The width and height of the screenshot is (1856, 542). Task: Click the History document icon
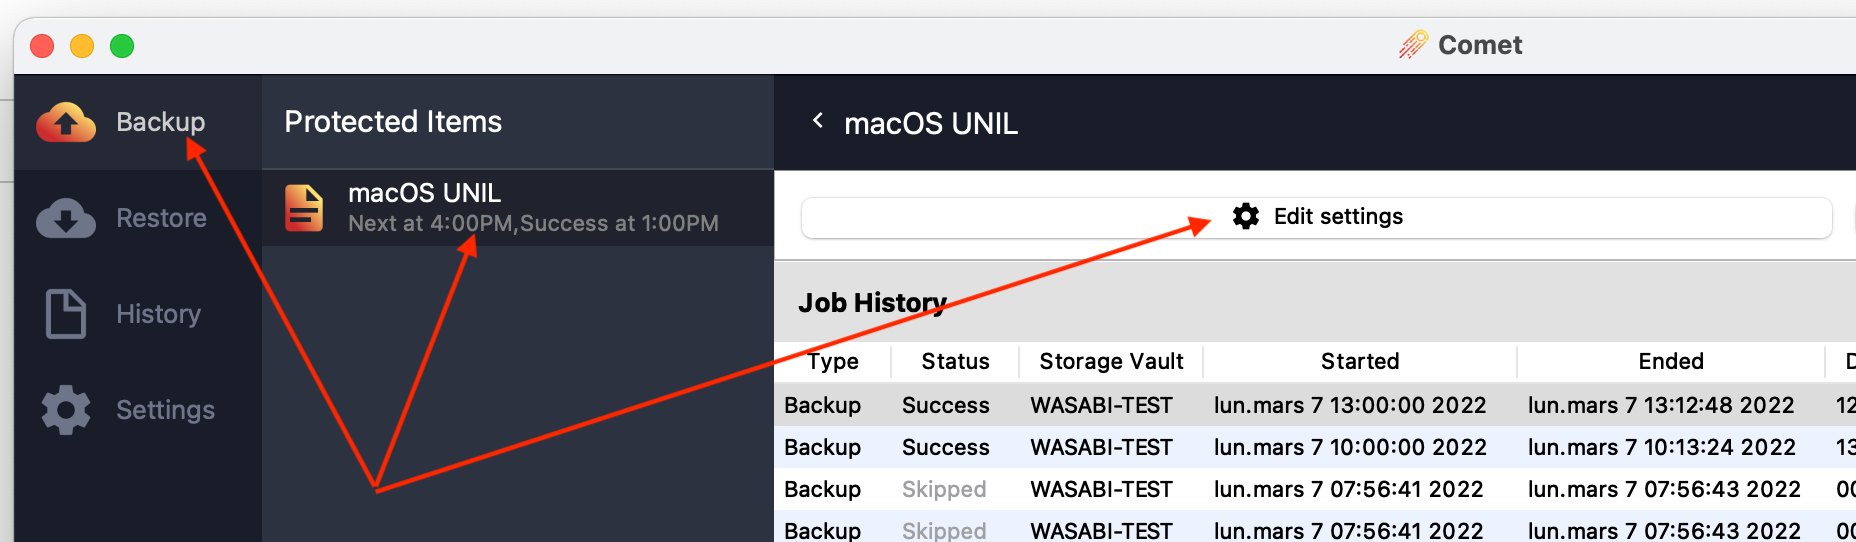66,314
